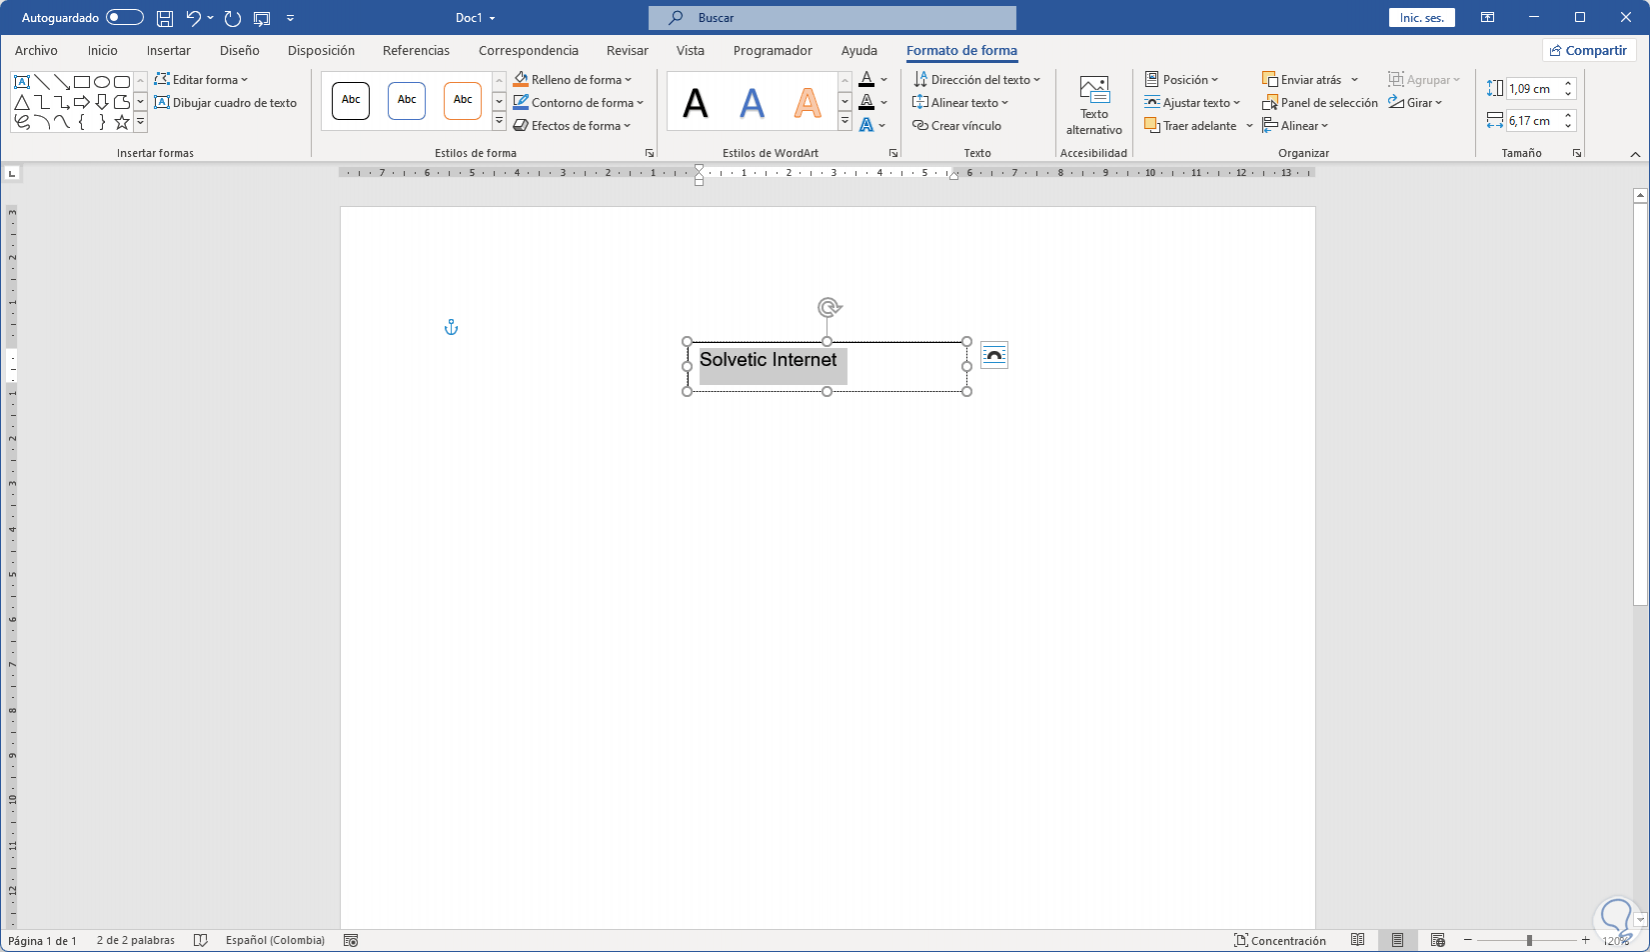The height and width of the screenshot is (952, 1650).
Task: Open Alinear texto dropdown
Action: point(961,103)
